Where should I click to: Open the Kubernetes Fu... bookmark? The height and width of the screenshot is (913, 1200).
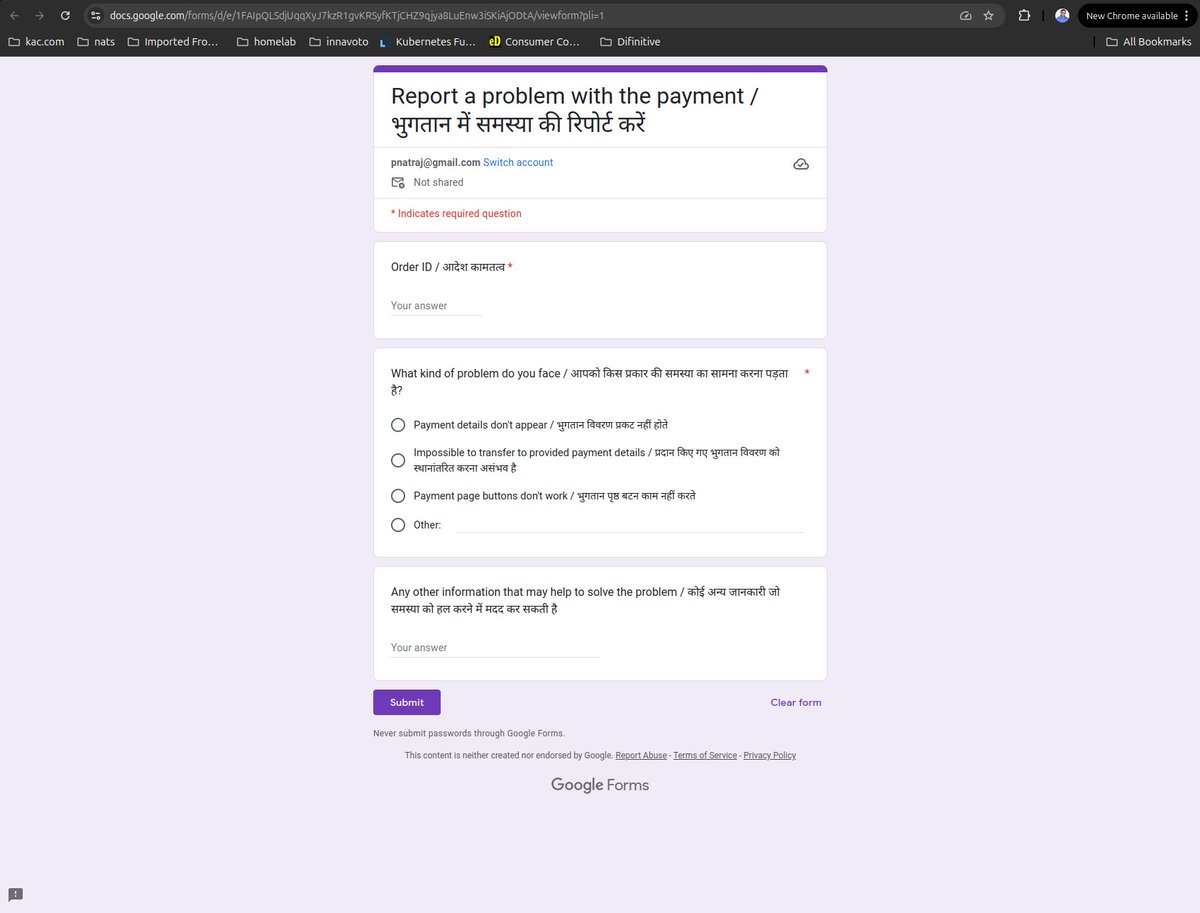427,42
